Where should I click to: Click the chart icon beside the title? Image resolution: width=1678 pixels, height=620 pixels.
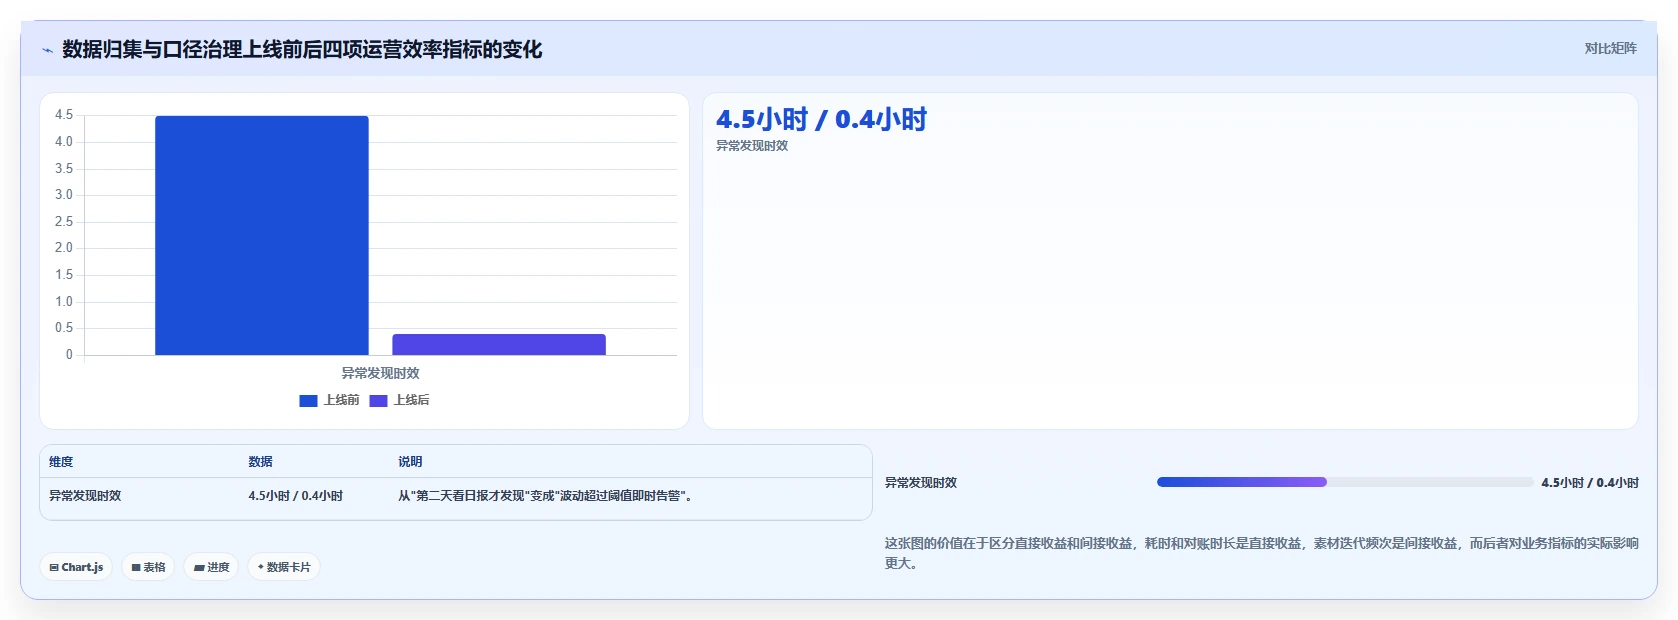coord(47,50)
